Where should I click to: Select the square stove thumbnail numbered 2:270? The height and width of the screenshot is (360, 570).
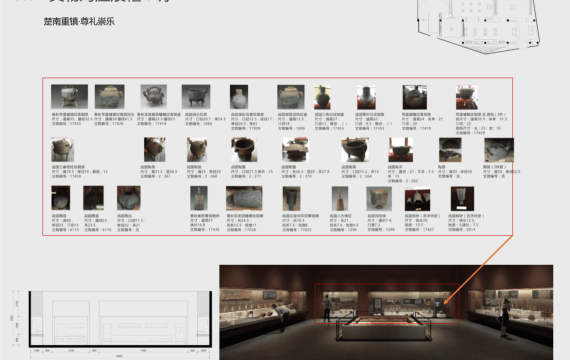(295, 149)
